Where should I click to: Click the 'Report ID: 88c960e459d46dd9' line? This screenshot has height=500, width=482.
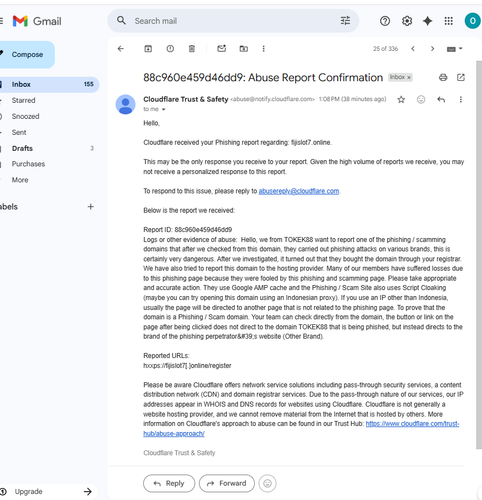pos(188,230)
